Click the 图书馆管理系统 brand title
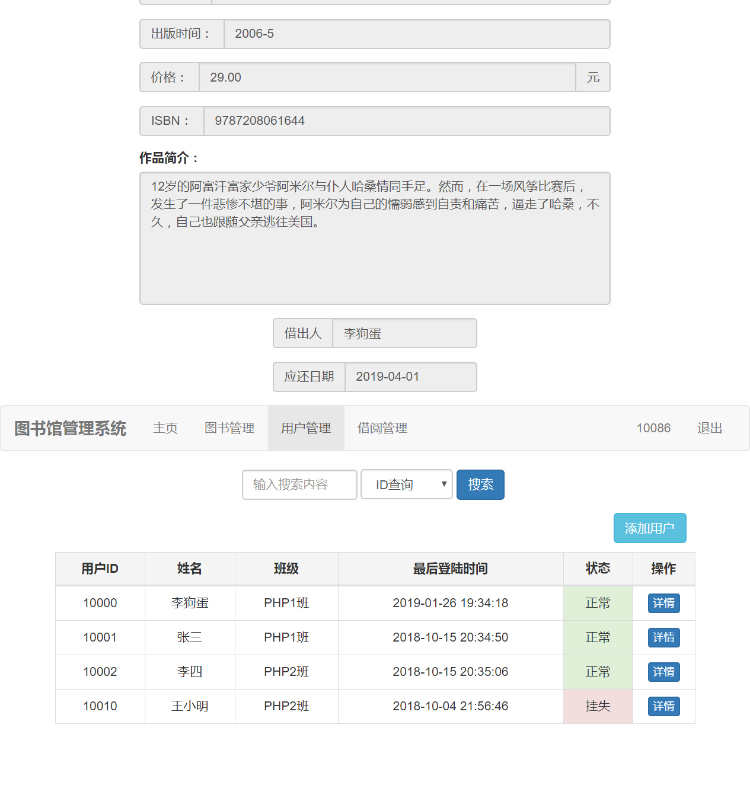Screen dimensions: 750x800 [x=70, y=428]
